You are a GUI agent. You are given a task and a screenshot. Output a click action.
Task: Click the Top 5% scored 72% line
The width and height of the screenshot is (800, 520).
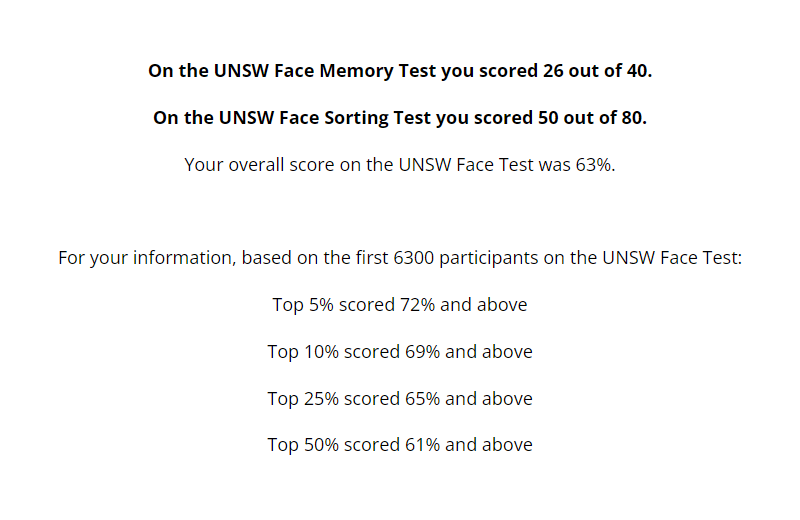(400, 305)
